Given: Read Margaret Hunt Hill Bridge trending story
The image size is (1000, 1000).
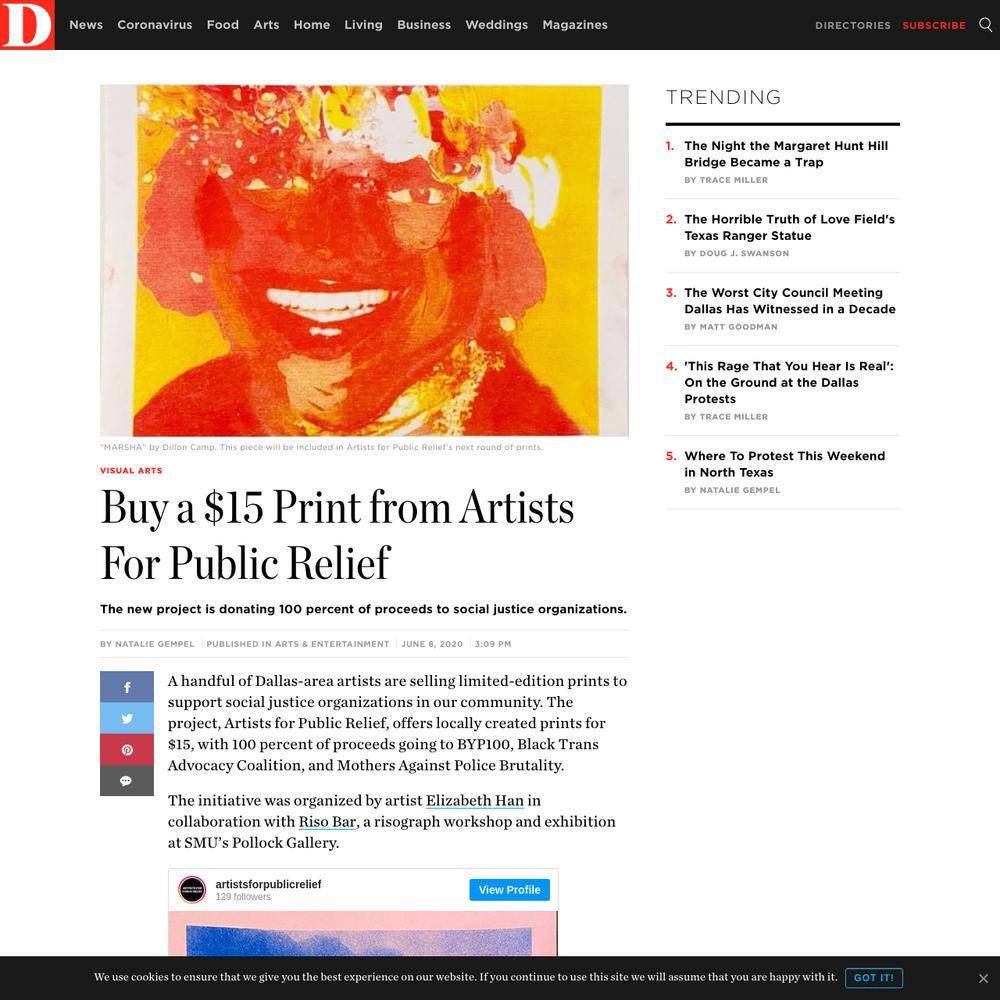Looking at the screenshot, I should (786, 154).
